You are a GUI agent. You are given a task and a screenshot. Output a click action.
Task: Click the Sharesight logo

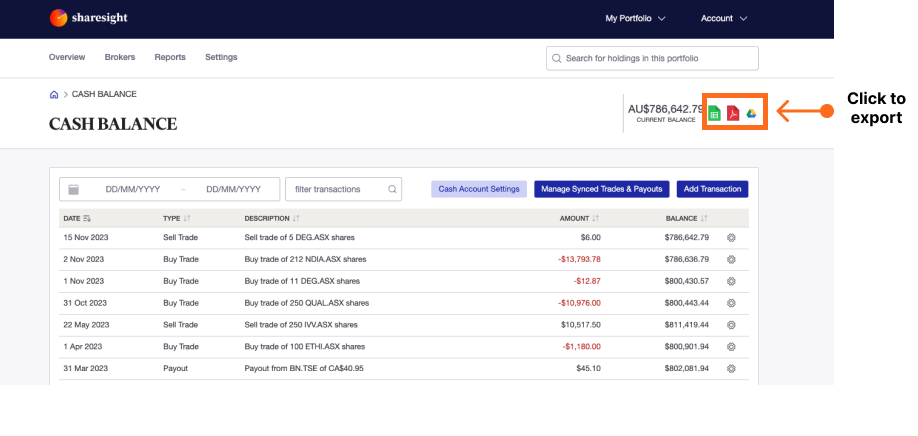click(88, 18)
